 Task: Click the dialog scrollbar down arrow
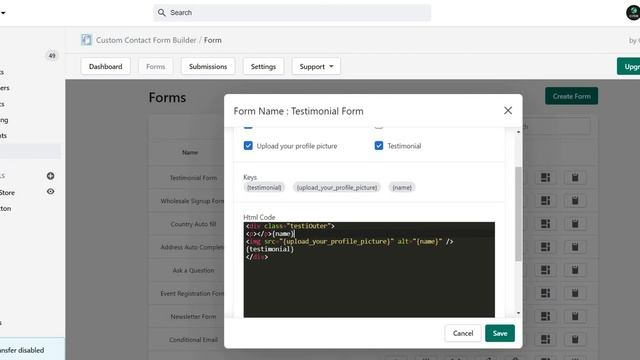point(518,313)
